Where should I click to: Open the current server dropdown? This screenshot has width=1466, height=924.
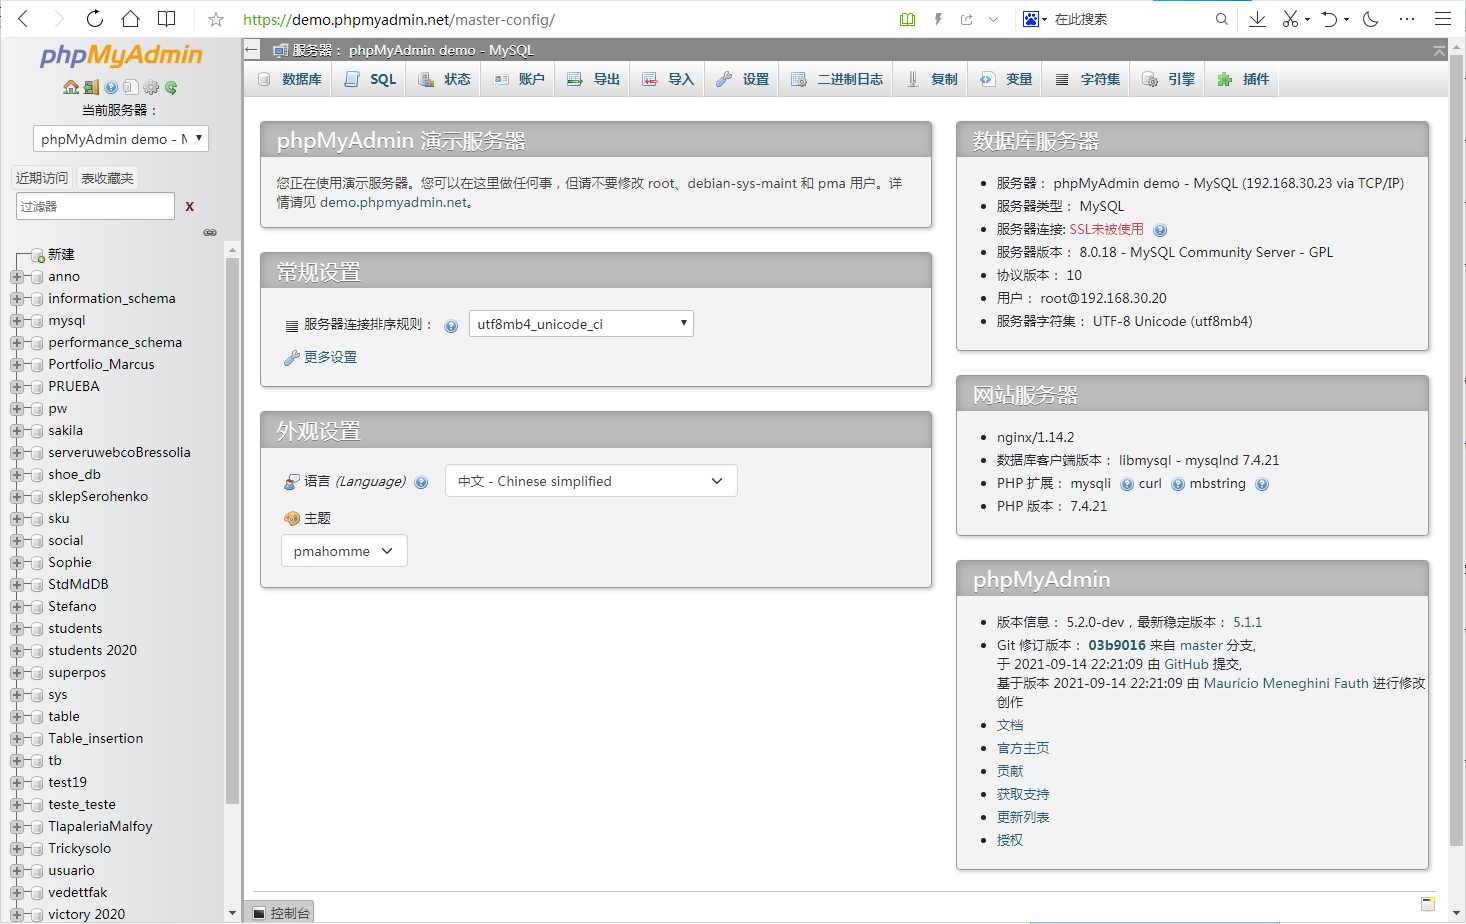(x=121, y=139)
